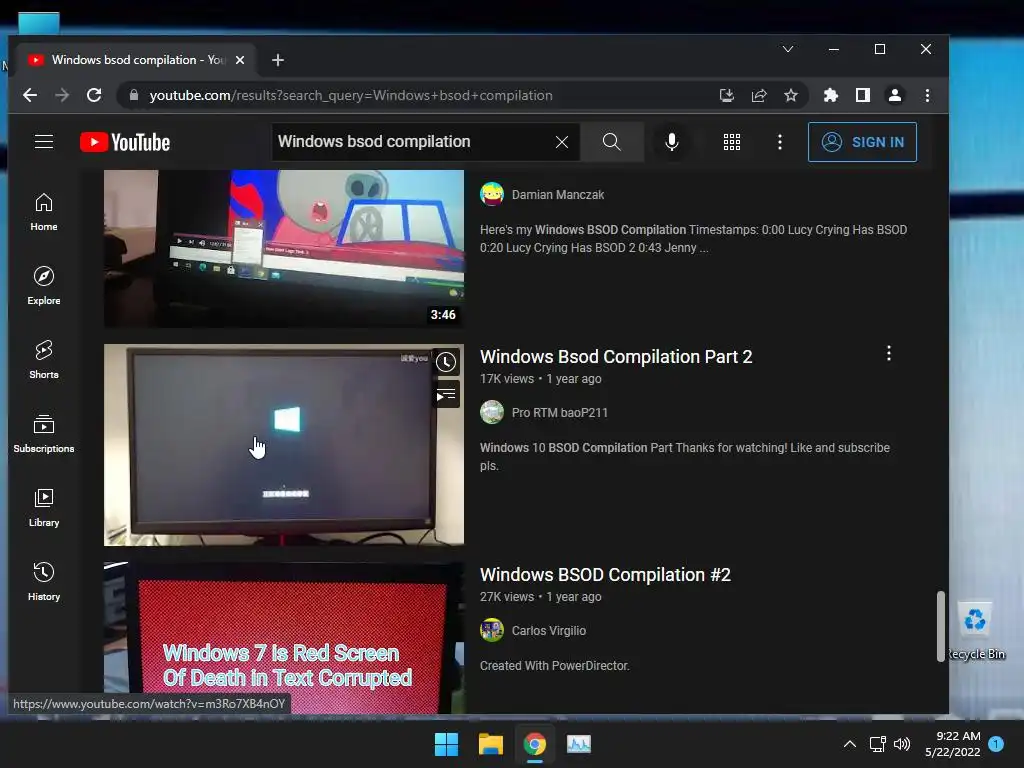Viewport: 1024px width, 768px height.
Task: Click the address bar URL
Action: 351,95
